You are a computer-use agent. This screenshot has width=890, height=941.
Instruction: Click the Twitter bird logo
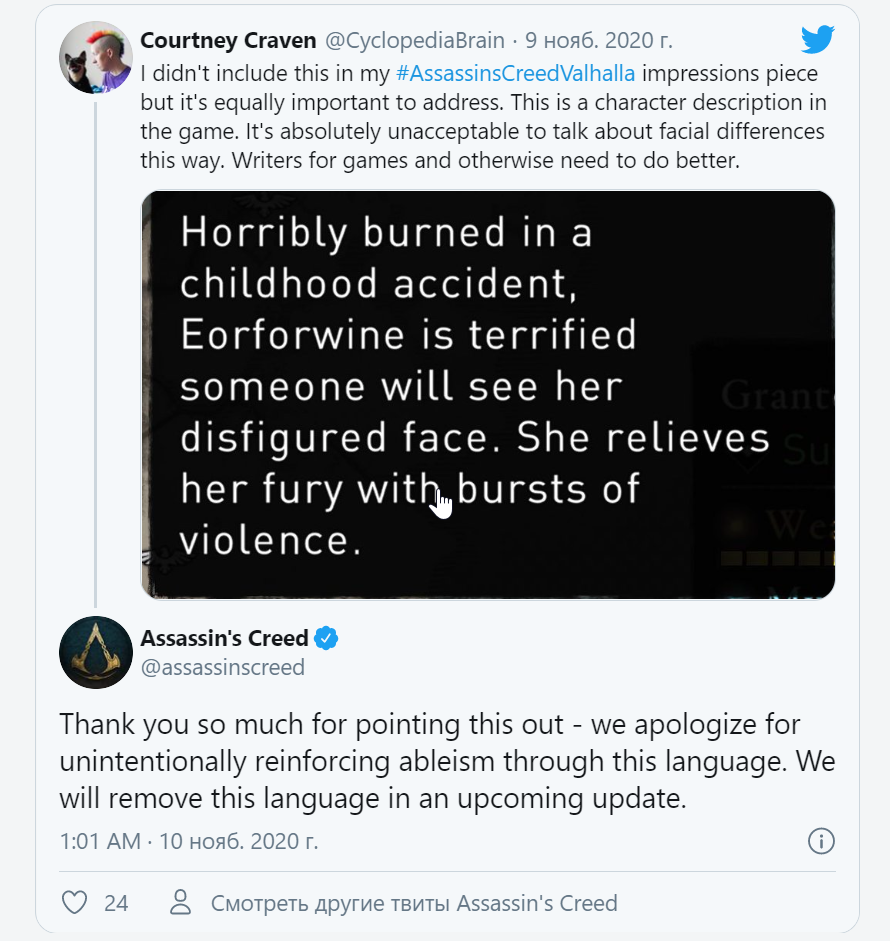click(817, 40)
